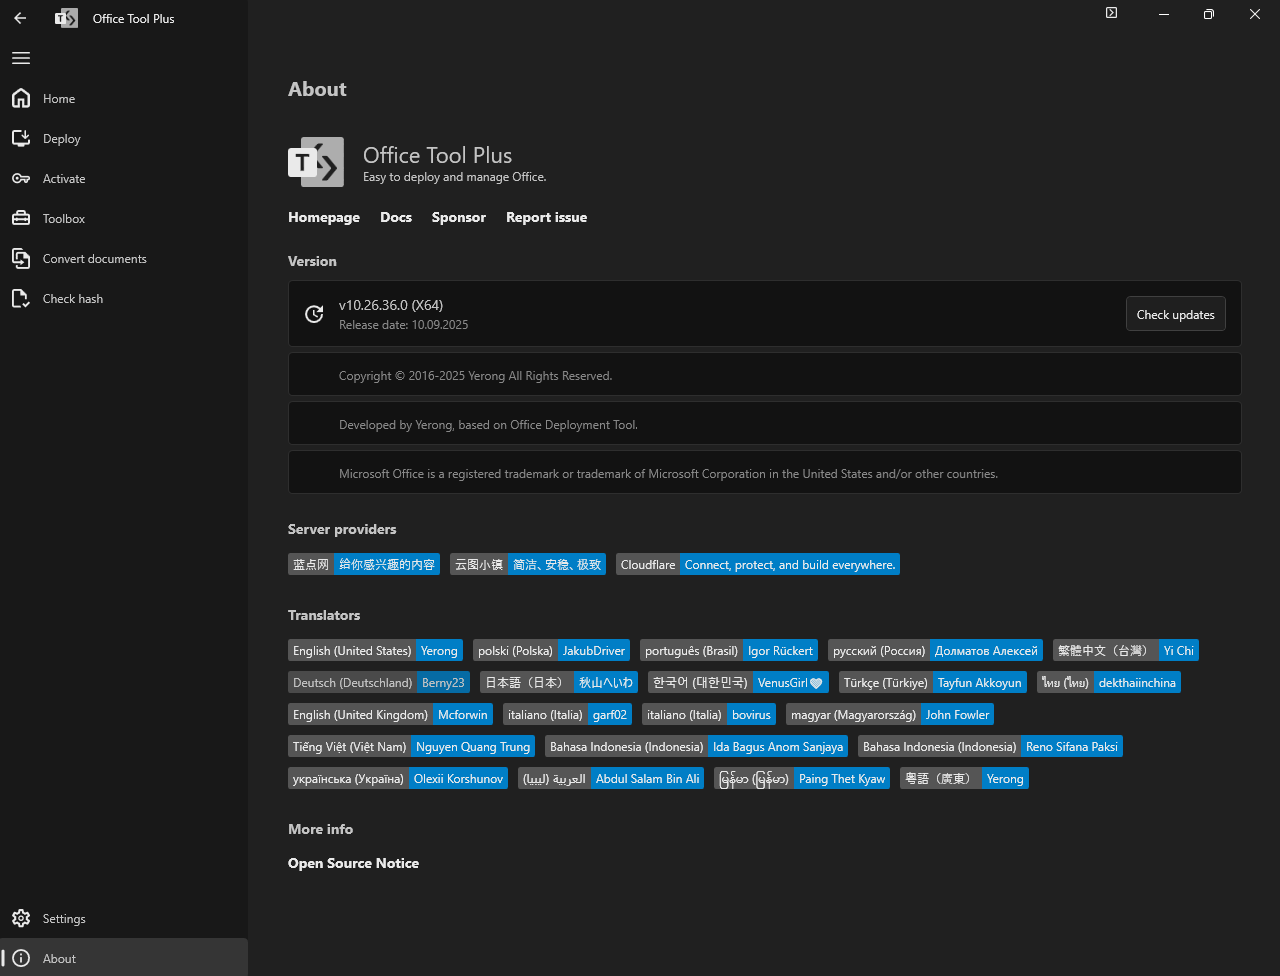The height and width of the screenshot is (976, 1280).
Task: Click the English (United Kingdom) Mcforwin badge
Action: (x=390, y=715)
